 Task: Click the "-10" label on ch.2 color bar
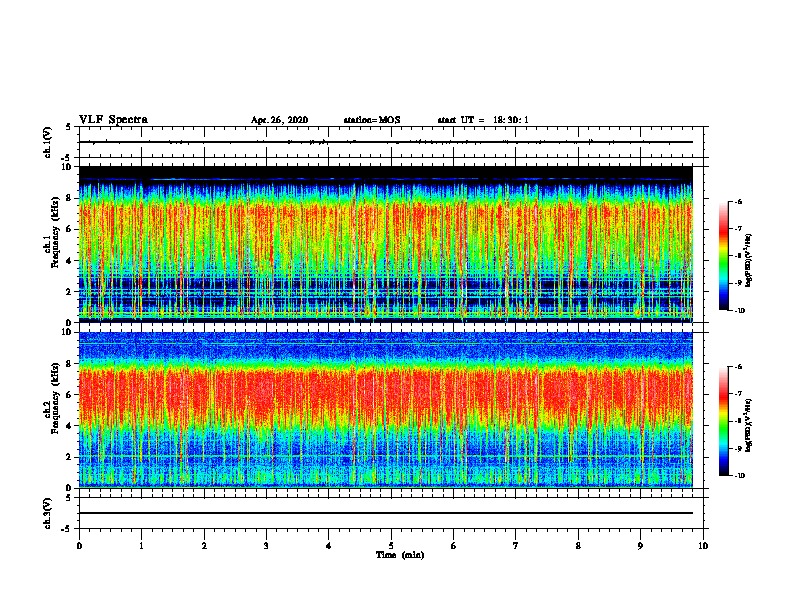tap(740, 476)
